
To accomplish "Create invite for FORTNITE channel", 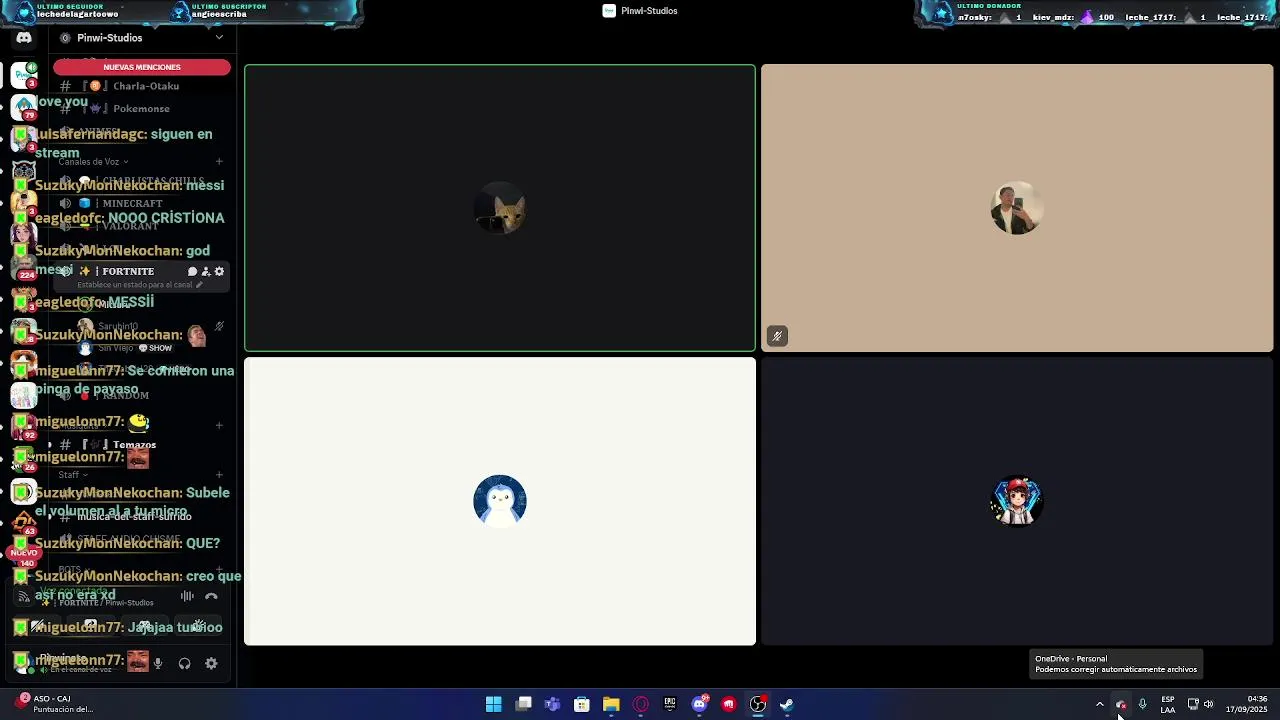I will (206, 271).
